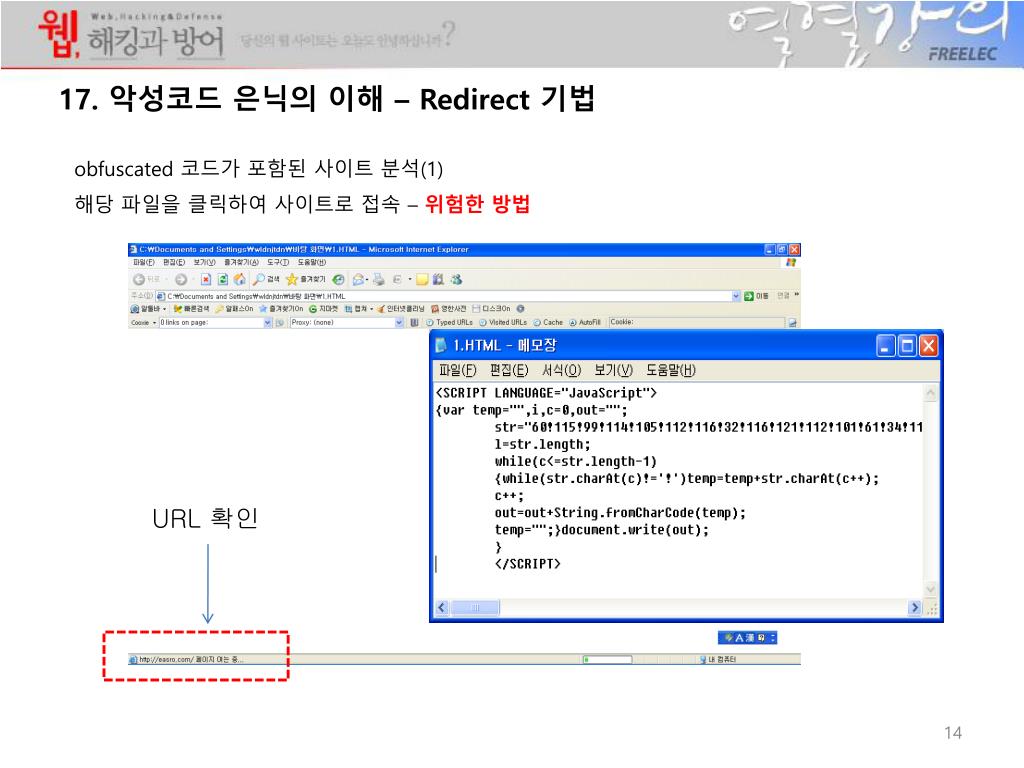This screenshot has height=768, width=1024.
Task: Click the Cookie text field
Action: [697, 322]
